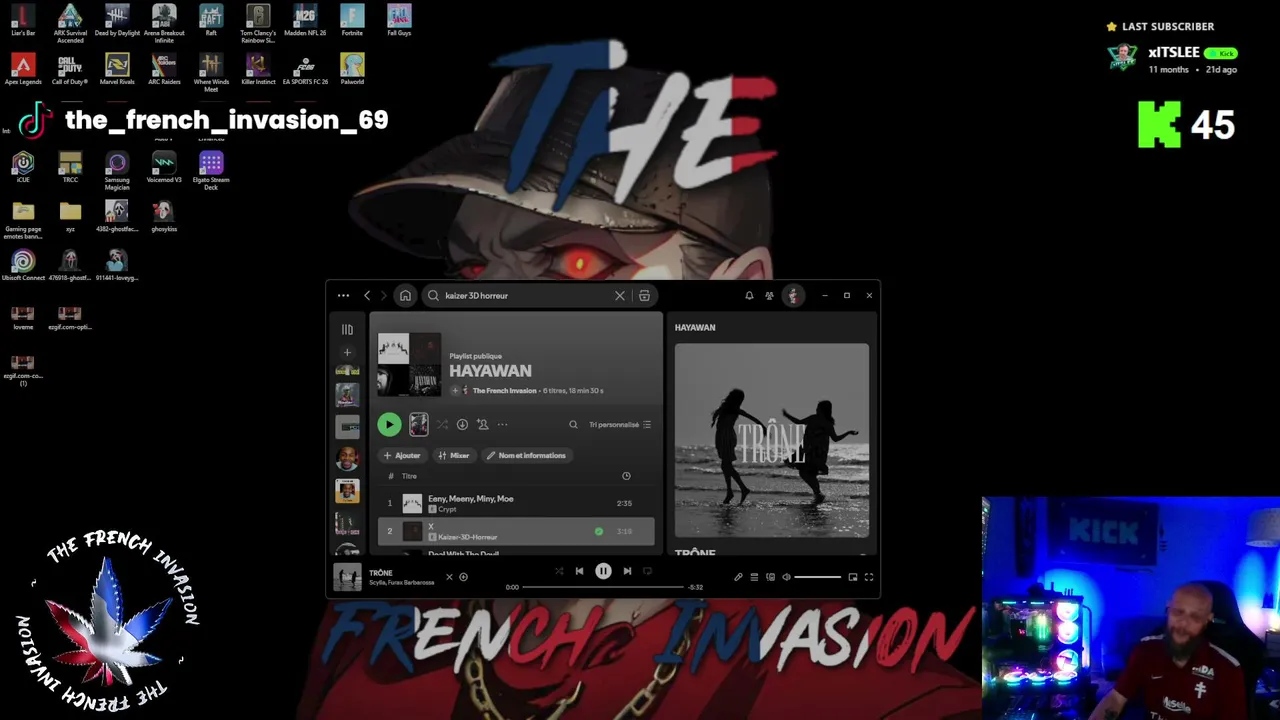Open the mini player
1280x720 pixels.
point(853,577)
